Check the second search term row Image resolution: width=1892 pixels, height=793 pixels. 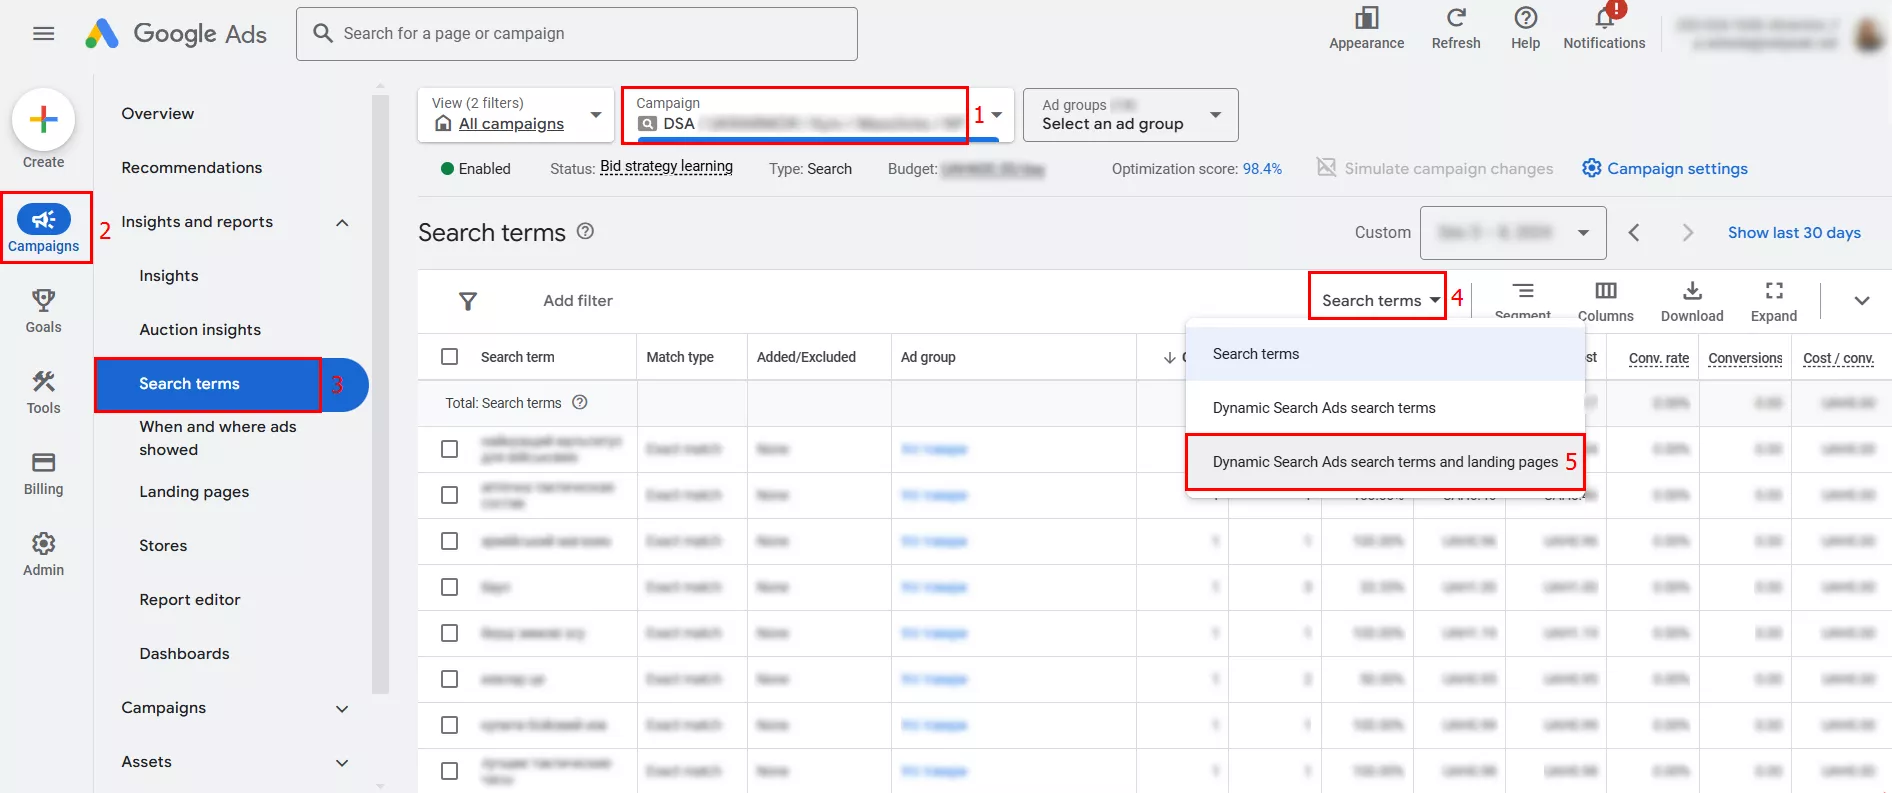tap(450, 495)
